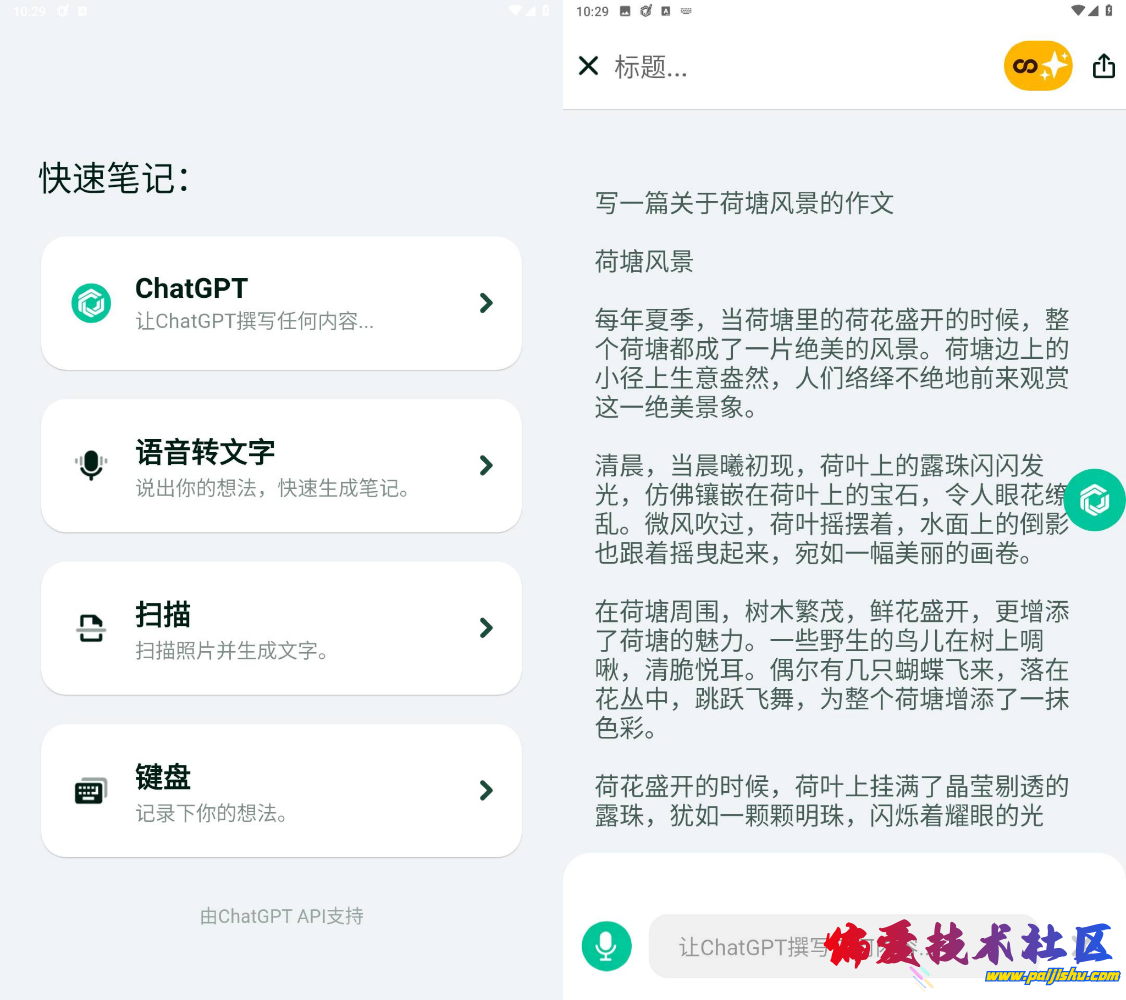The width and height of the screenshot is (1126, 1000).
Task: Open the chevron on 键盘 card
Action: coord(486,791)
